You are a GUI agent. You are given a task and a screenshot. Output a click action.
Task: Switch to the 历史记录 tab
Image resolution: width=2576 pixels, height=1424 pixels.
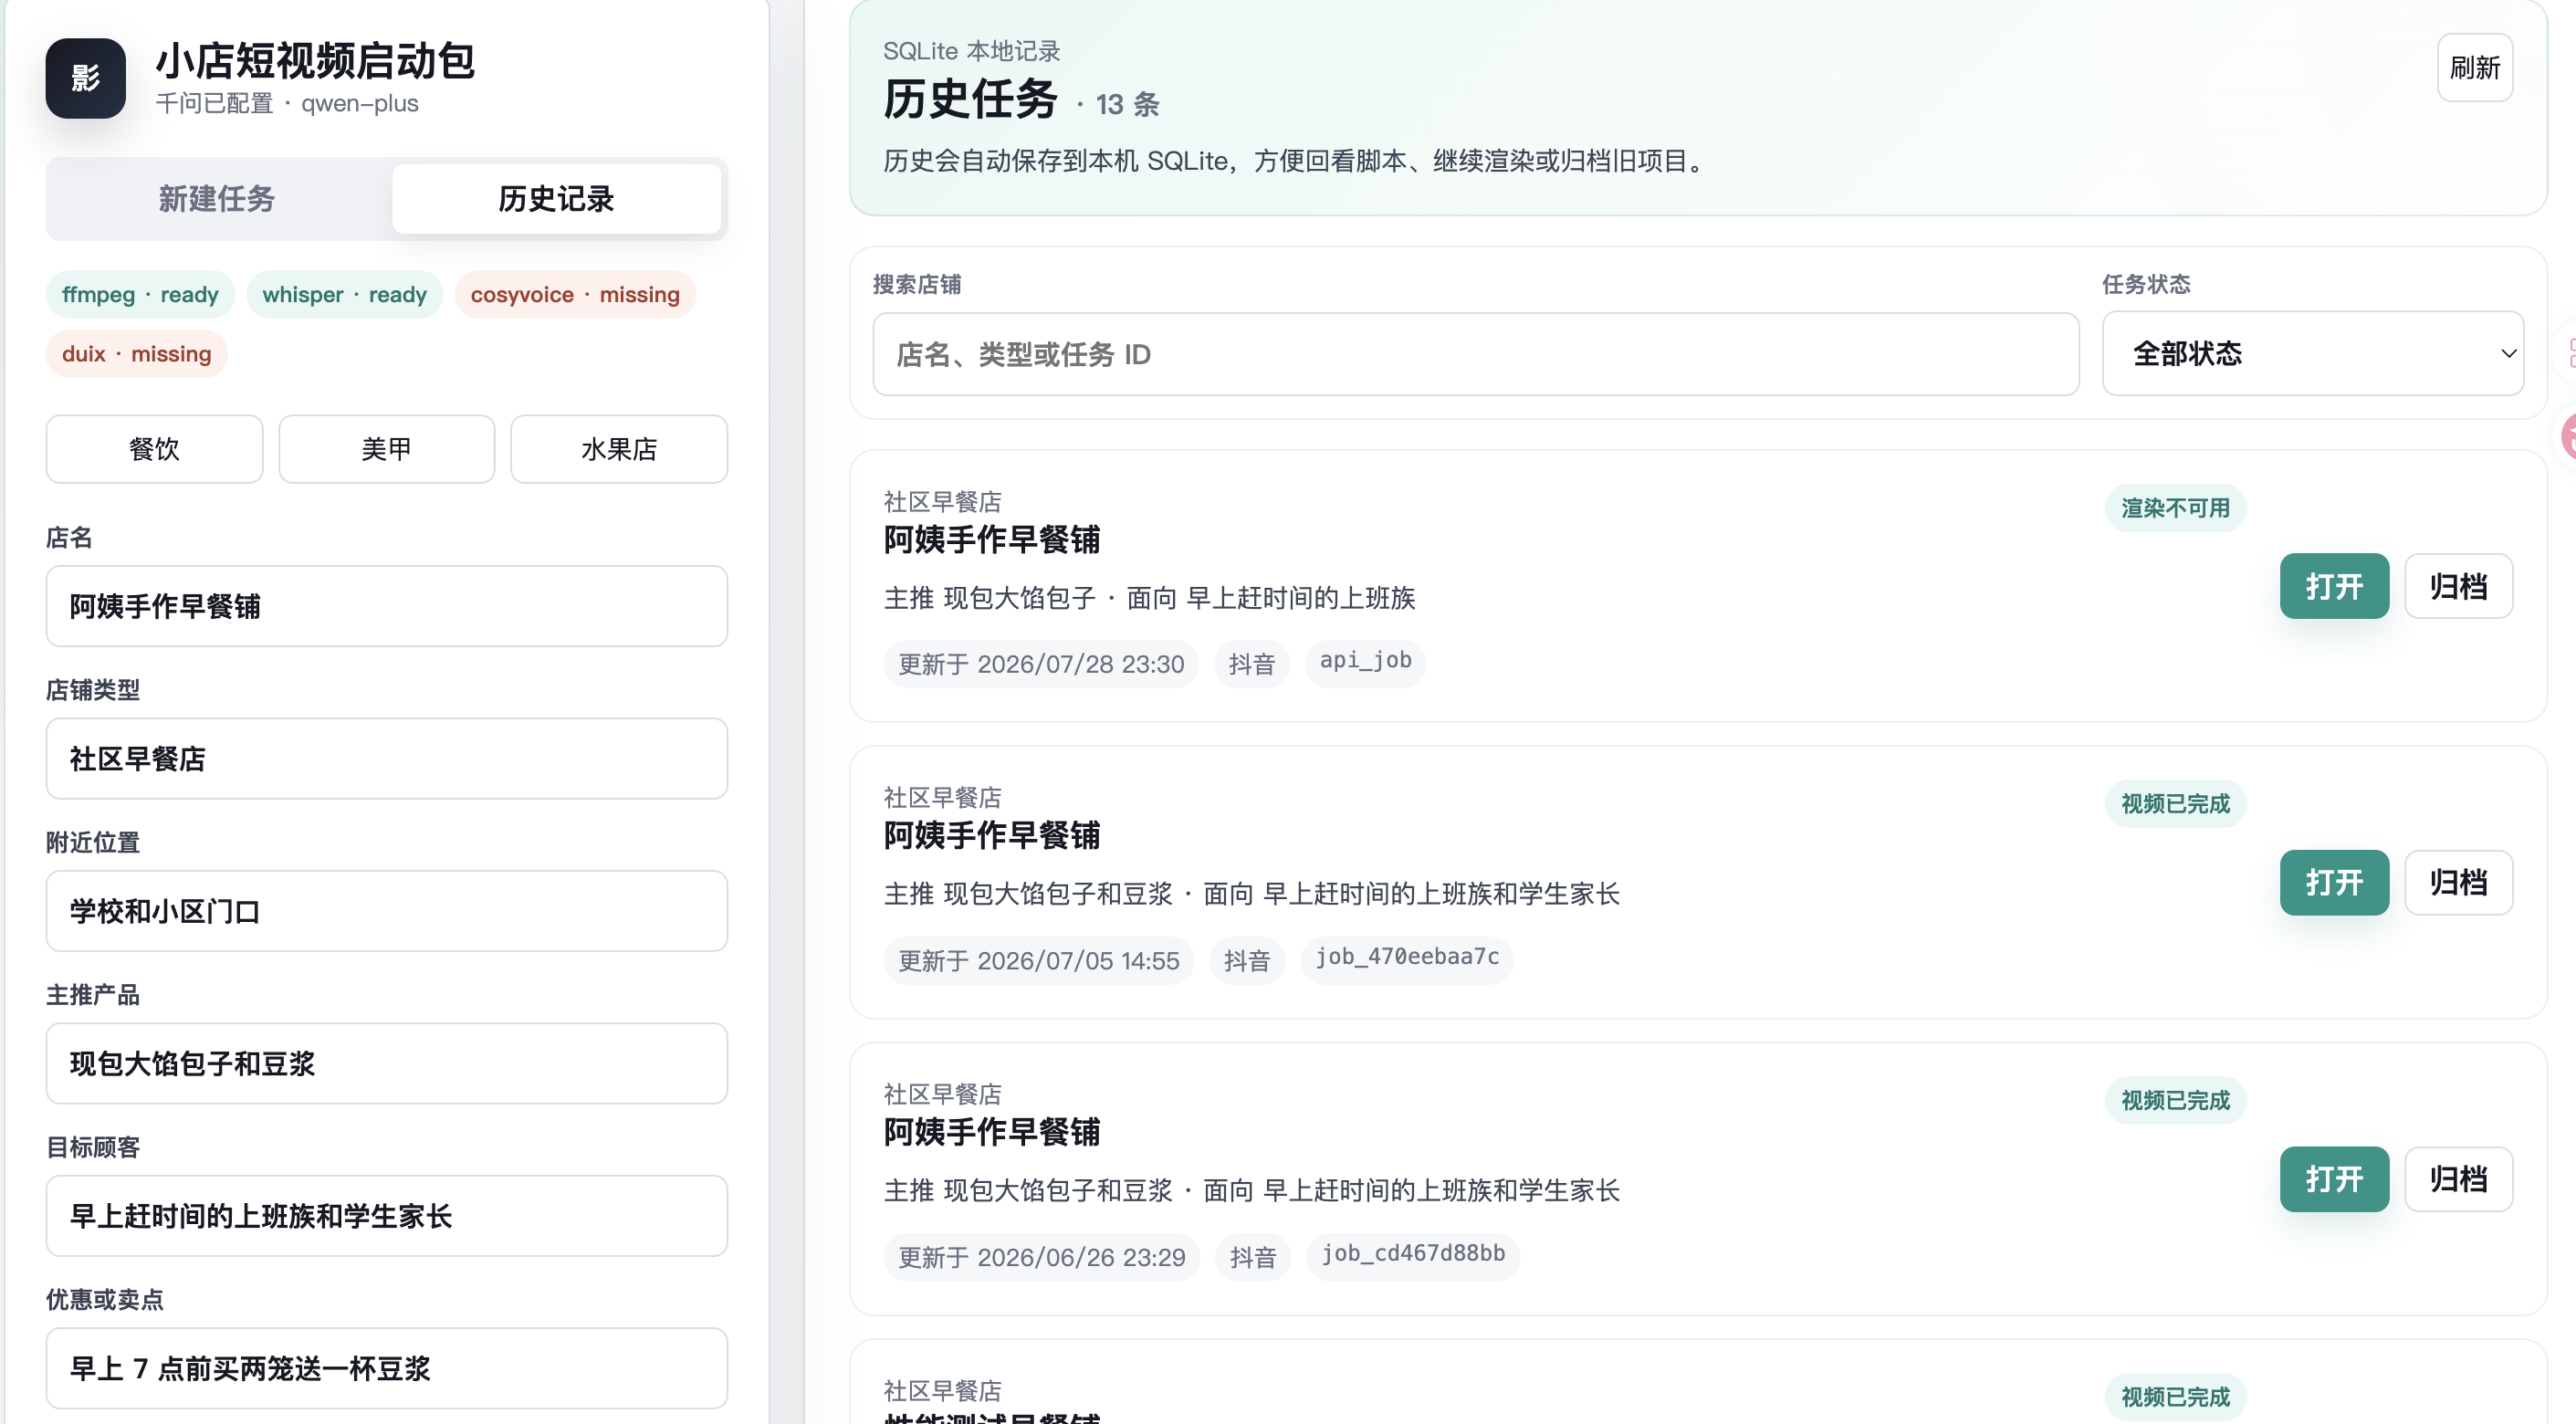tap(556, 199)
